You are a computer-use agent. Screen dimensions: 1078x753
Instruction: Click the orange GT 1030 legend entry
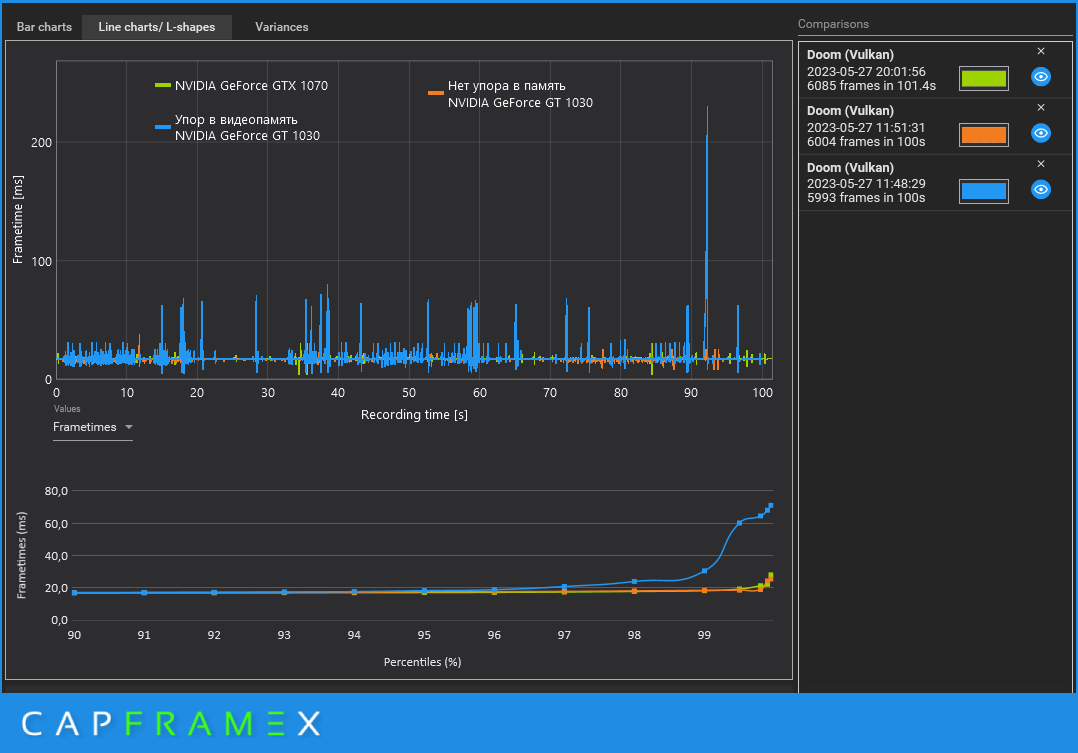(x=510, y=94)
